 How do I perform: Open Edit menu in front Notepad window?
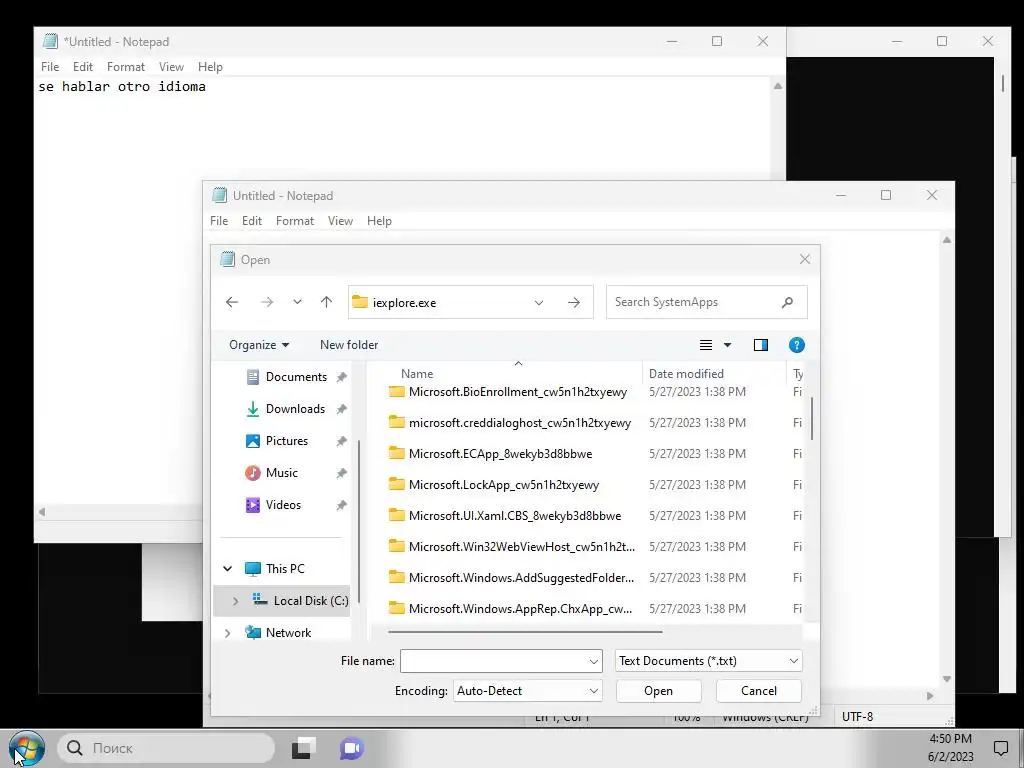point(251,221)
